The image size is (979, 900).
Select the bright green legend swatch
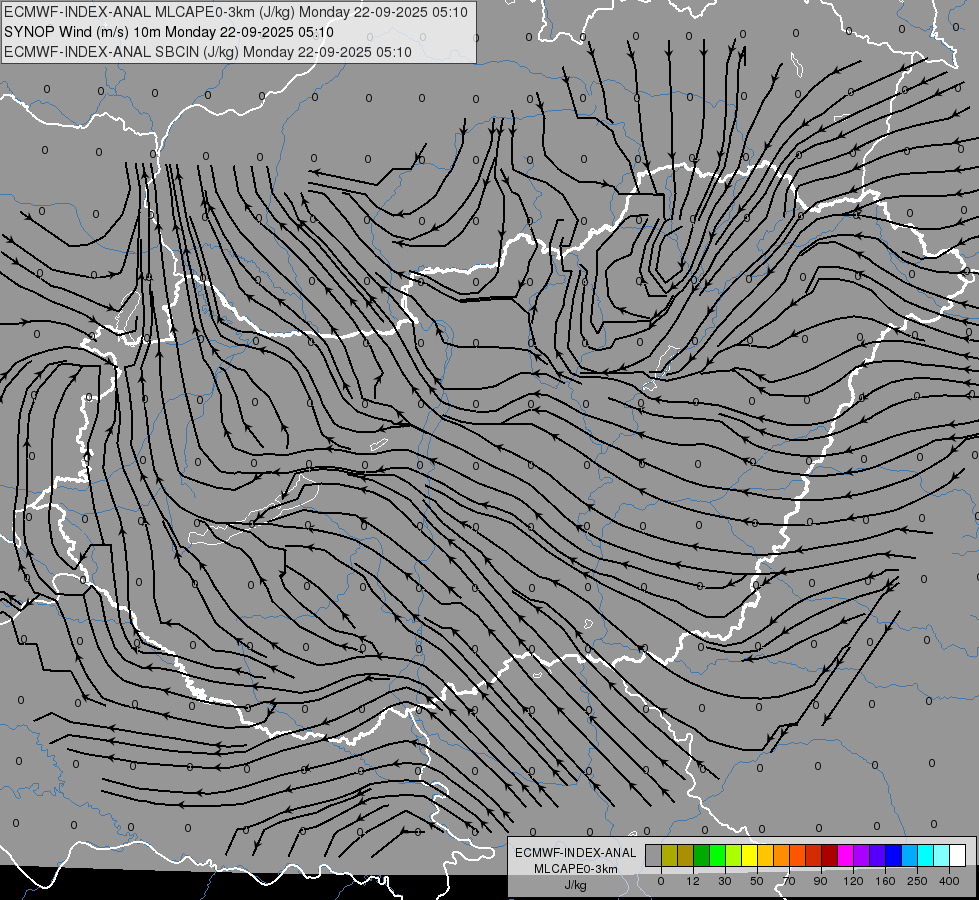717,855
